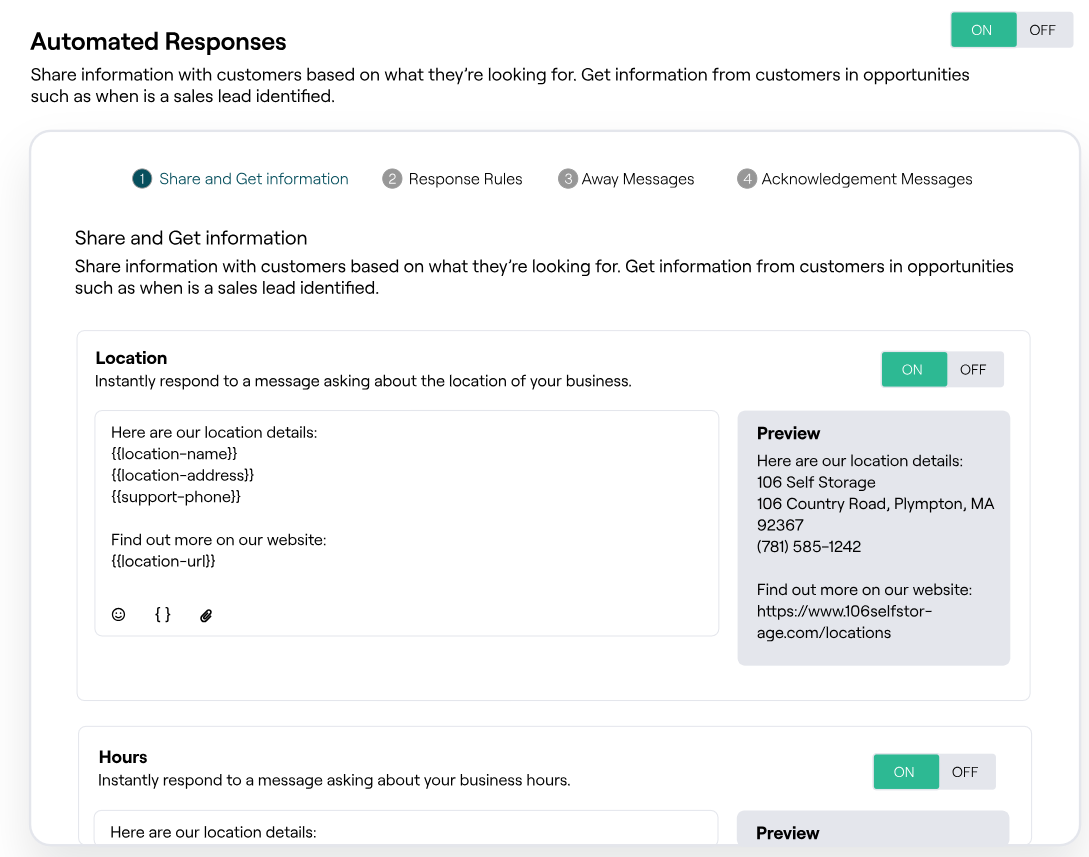Attach a file with the paperclip icon
Viewport: 1089px width, 857px height.
pos(206,615)
